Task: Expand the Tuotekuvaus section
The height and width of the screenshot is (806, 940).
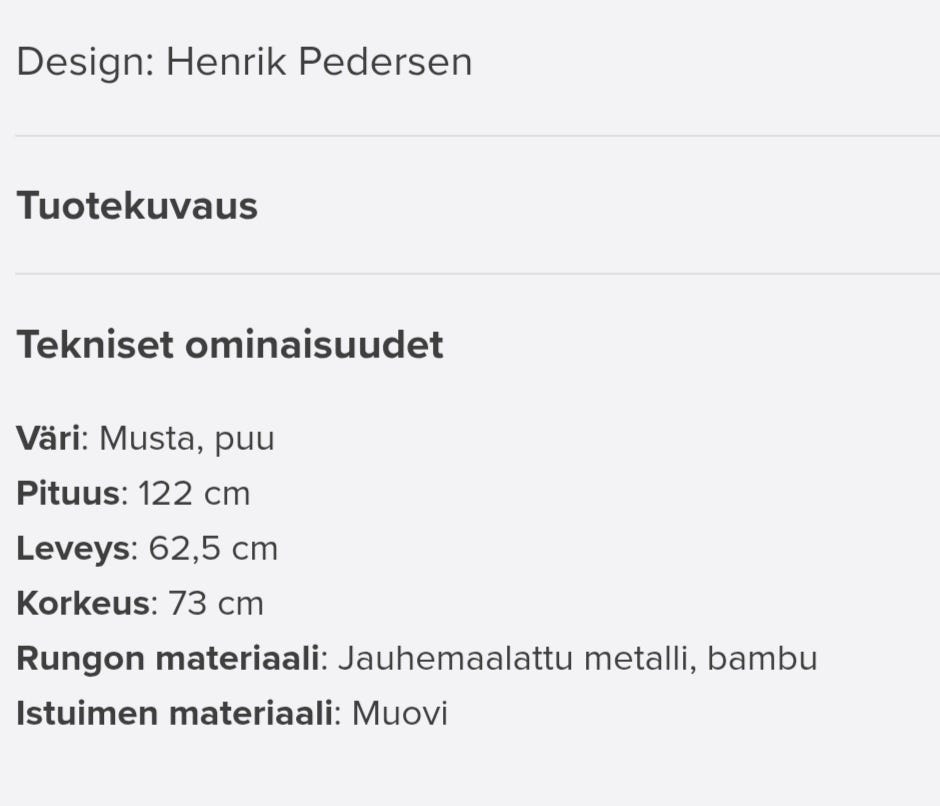Action: tap(137, 206)
